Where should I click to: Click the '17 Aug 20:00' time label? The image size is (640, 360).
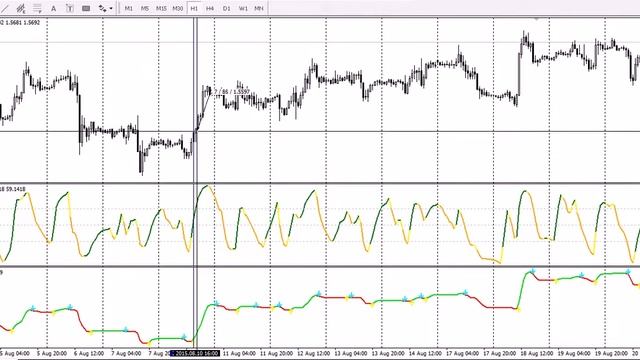pyautogui.click(x=500, y=353)
